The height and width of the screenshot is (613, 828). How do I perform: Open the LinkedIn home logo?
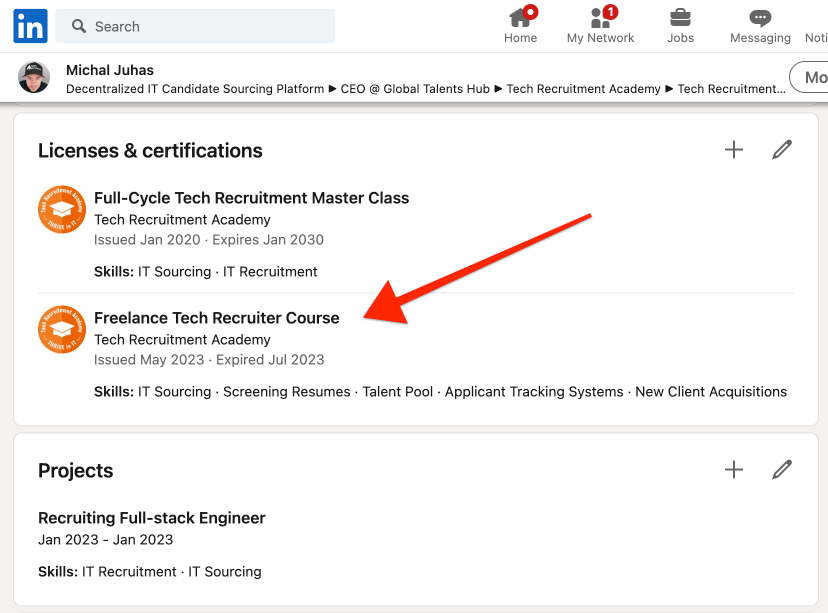pyautogui.click(x=30, y=26)
